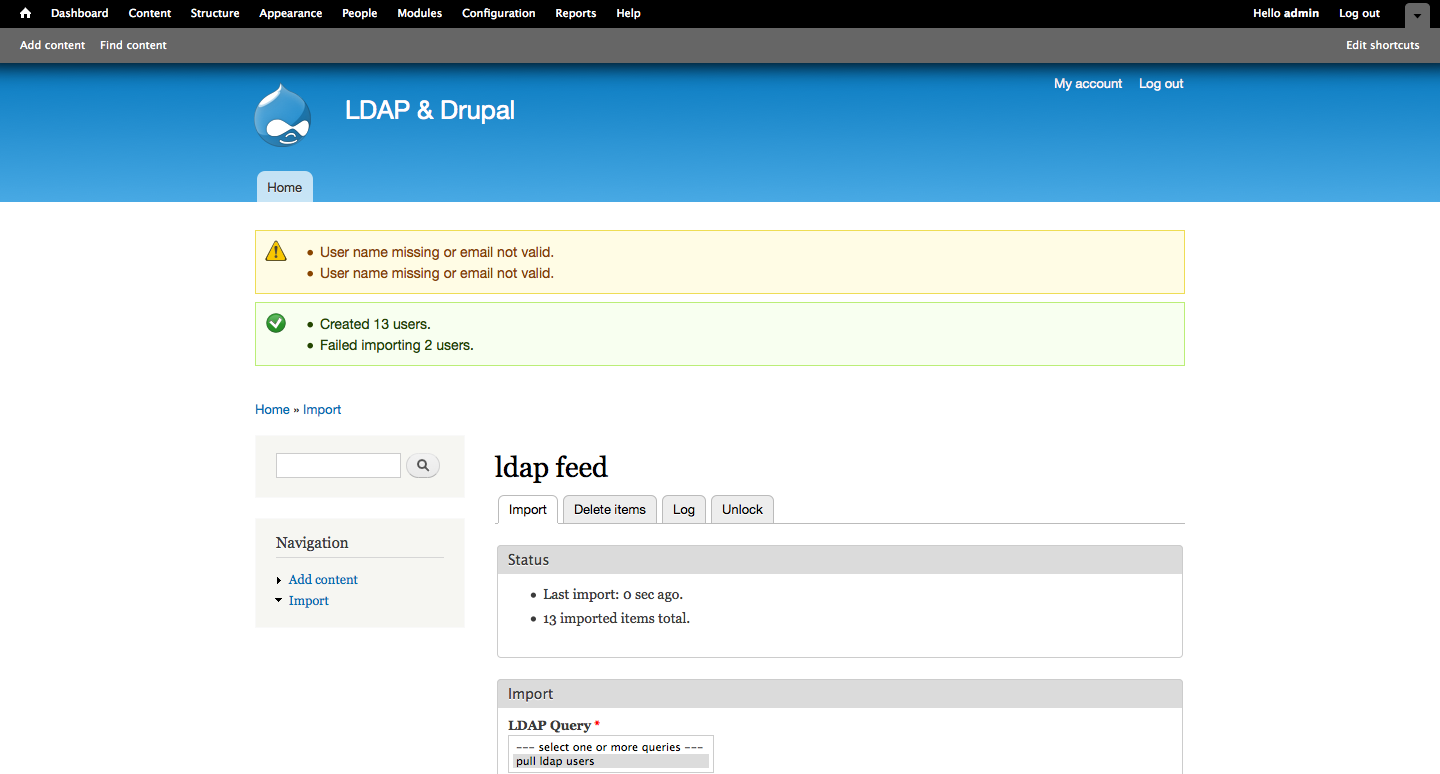1440x774 pixels.
Task: Switch to the Import tab
Action: tap(528, 509)
